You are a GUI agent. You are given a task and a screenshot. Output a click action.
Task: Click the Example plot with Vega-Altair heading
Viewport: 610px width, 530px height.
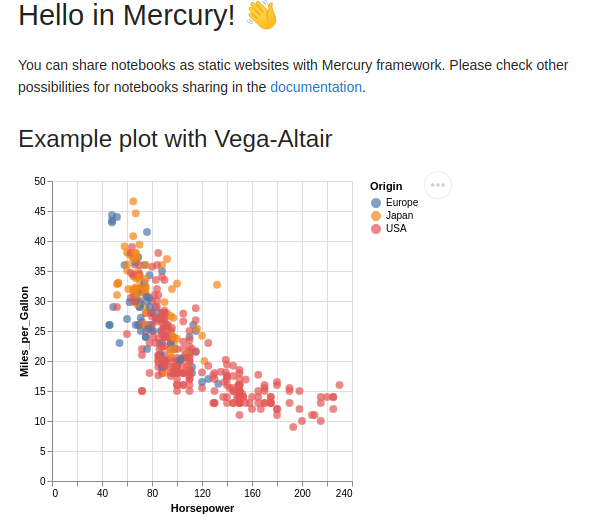tap(175, 139)
